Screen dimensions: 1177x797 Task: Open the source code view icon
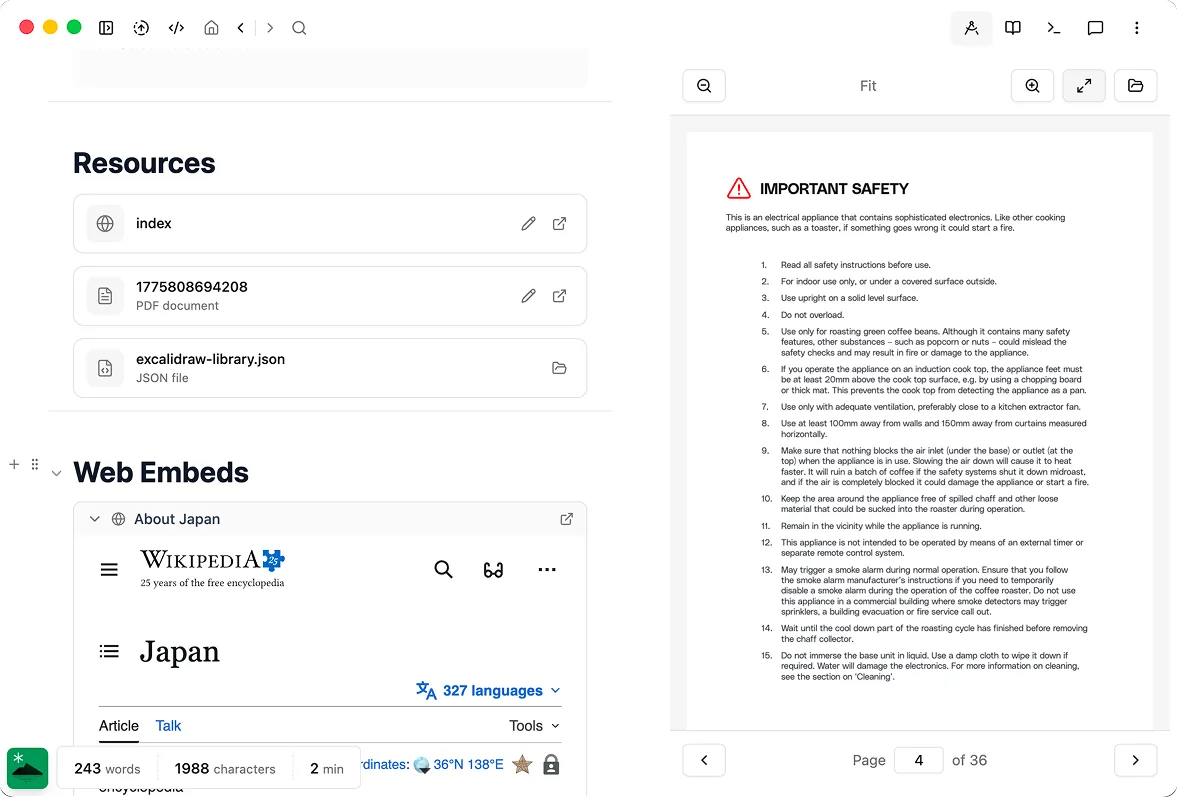pos(176,28)
